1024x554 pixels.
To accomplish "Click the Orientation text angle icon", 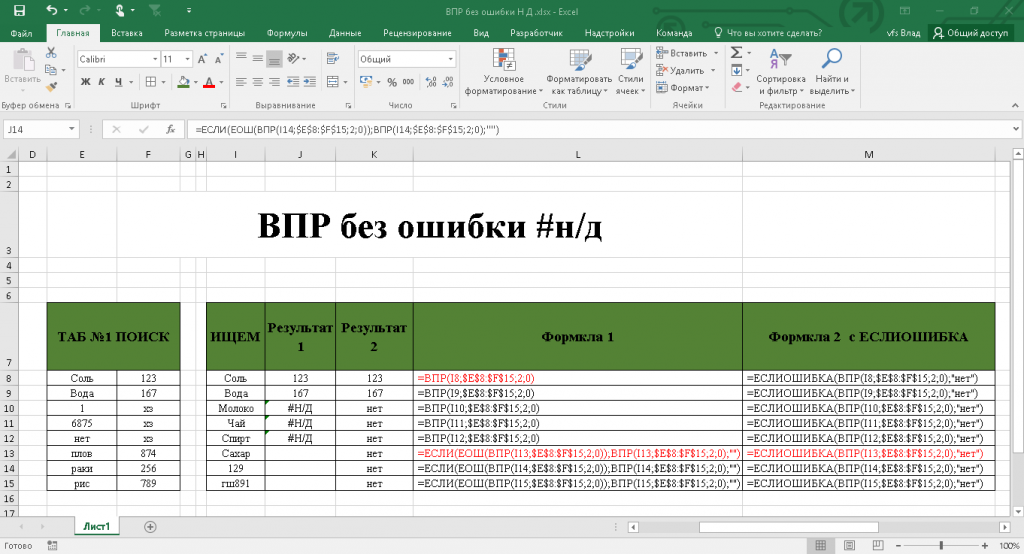I will (293, 59).
